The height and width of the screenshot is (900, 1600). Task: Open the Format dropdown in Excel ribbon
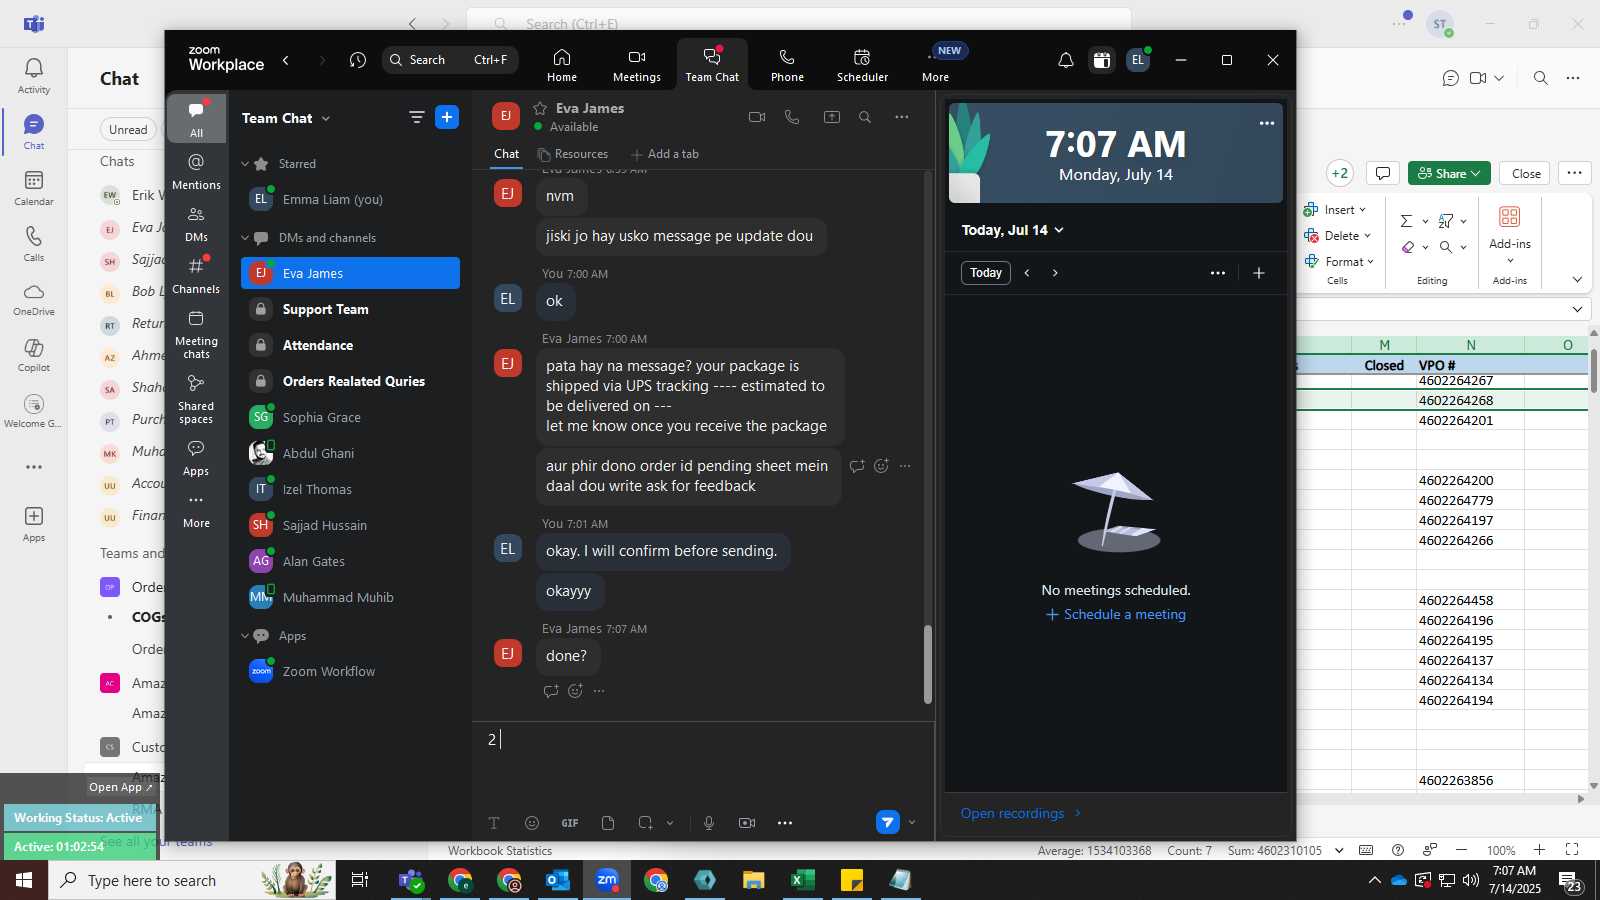(x=1340, y=262)
